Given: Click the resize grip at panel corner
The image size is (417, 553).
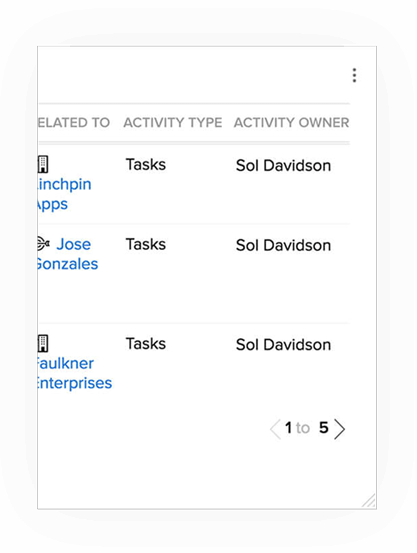Looking at the screenshot, I should click(x=368, y=501).
